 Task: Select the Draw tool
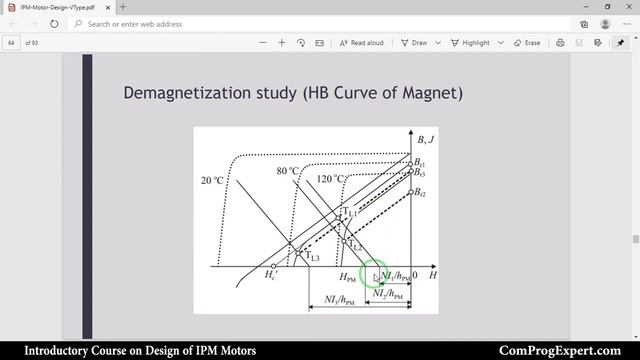(414, 43)
